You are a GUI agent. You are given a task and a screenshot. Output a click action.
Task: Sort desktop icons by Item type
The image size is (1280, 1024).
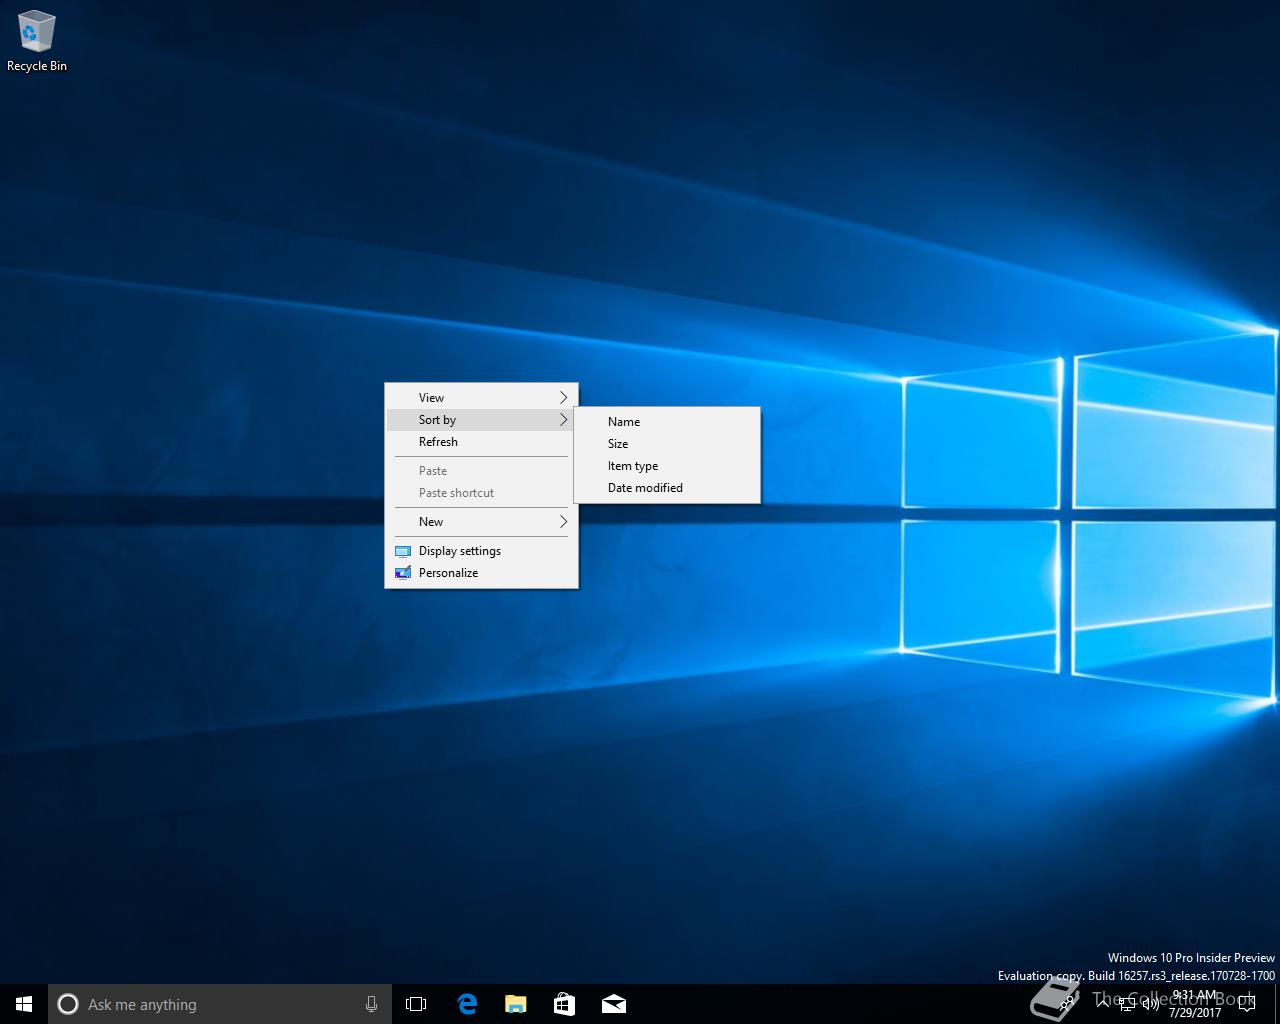667,466
